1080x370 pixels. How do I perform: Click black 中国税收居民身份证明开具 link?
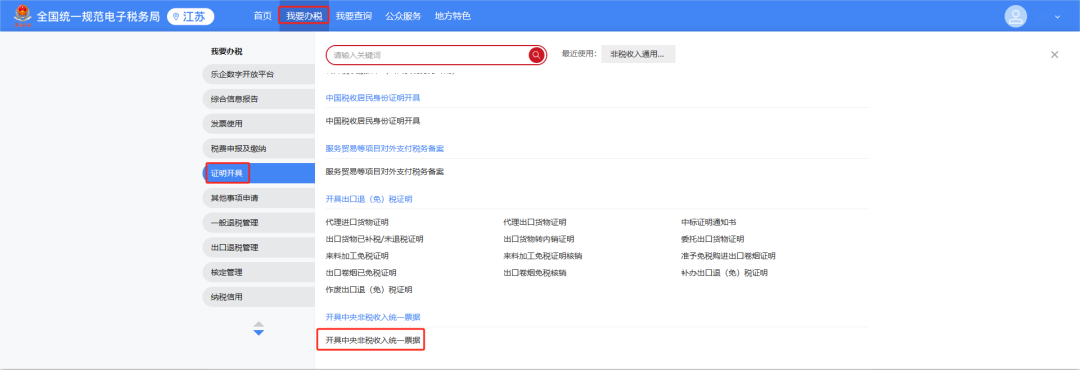point(373,121)
